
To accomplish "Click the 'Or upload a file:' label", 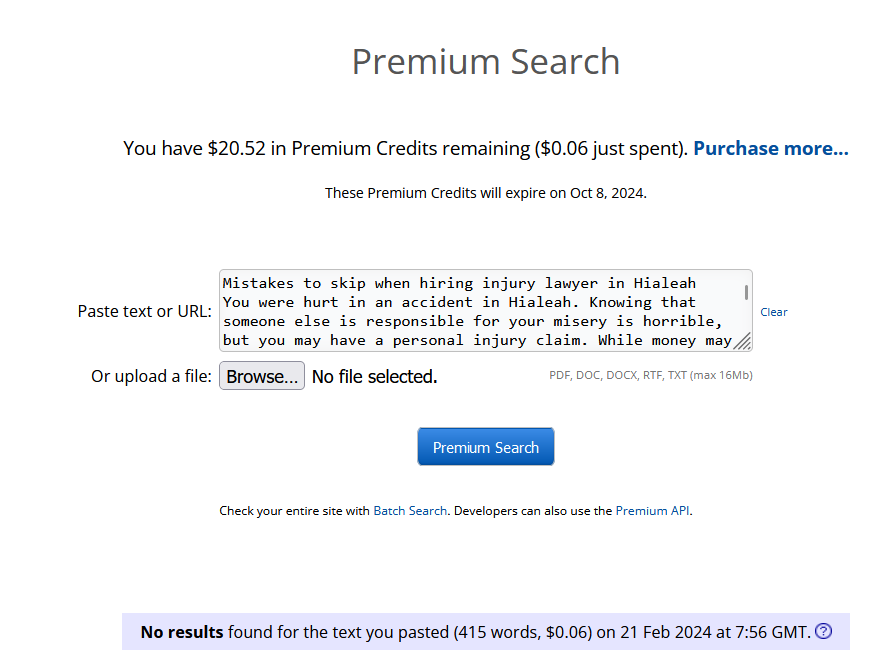I will 151,376.
